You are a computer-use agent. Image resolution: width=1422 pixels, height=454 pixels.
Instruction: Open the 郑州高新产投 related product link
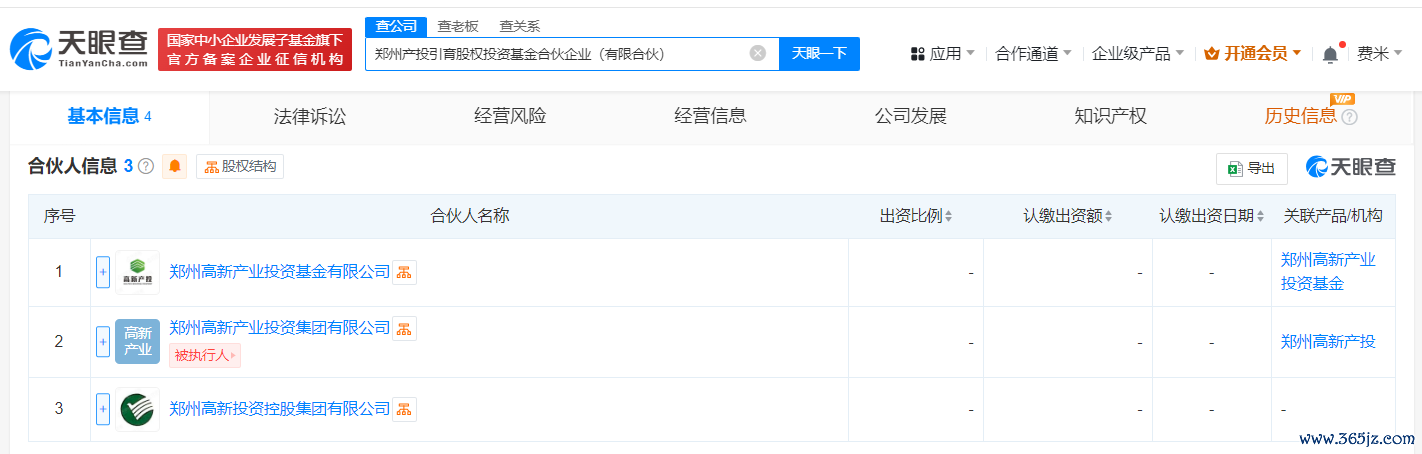pyautogui.click(x=1328, y=342)
